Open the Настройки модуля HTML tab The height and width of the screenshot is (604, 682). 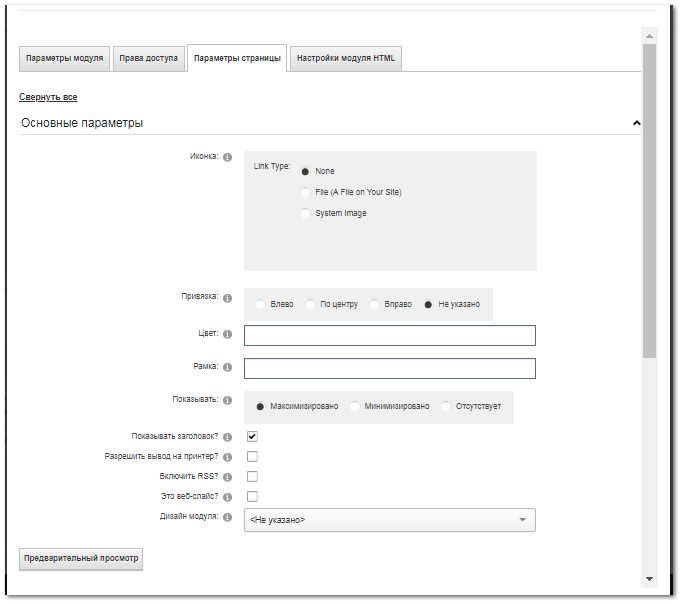tap(346, 58)
